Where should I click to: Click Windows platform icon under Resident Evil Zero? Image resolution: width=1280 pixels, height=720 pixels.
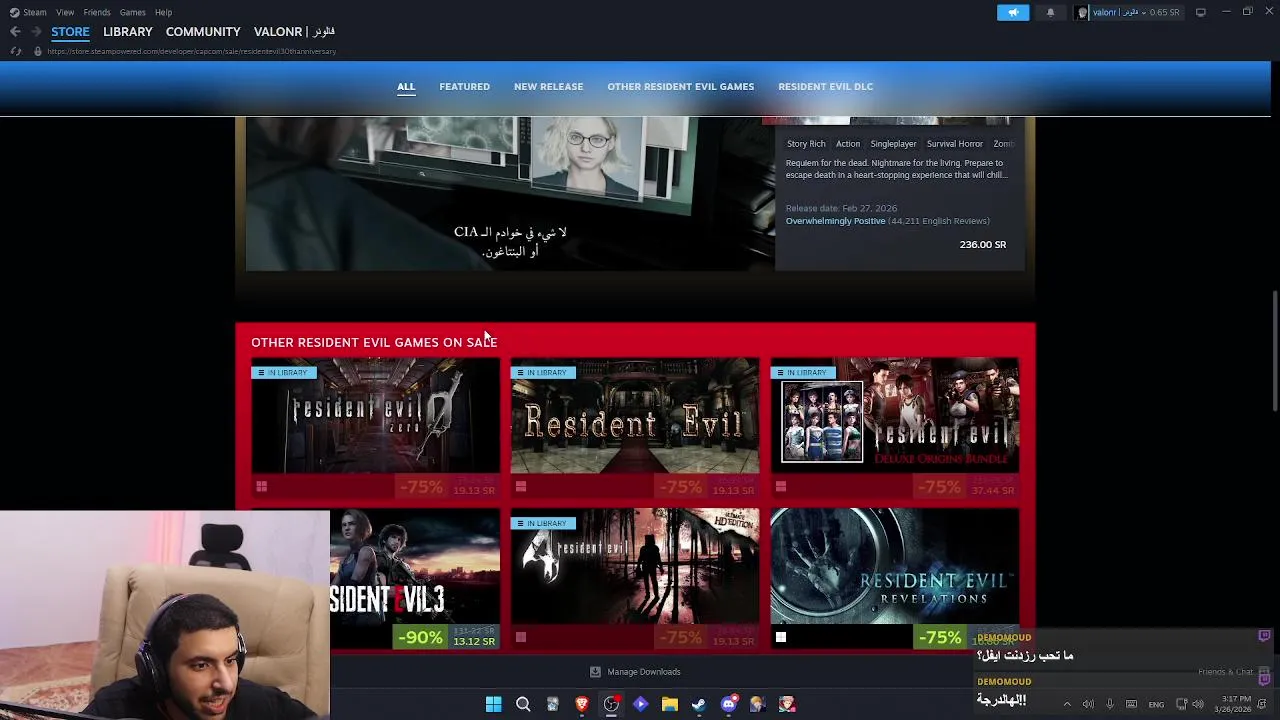click(261, 487)
